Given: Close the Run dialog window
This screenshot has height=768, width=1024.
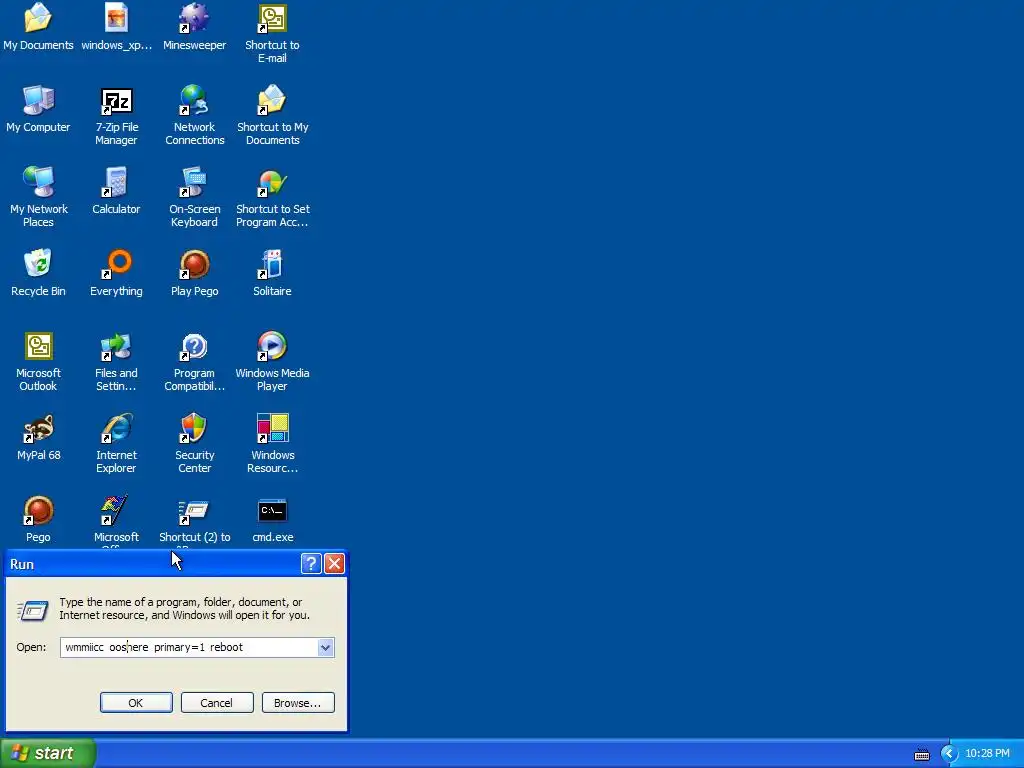Looking at the screenshot, I should click(334, 564).
